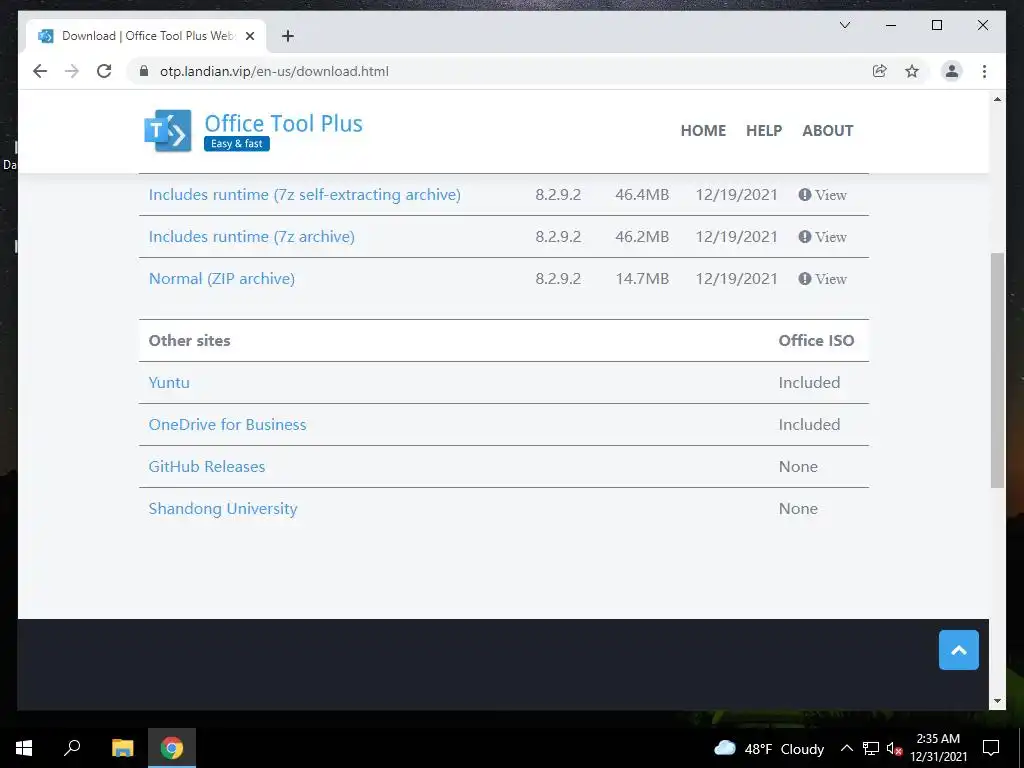Reload the page with the refresh icon

tap(104, 71)
